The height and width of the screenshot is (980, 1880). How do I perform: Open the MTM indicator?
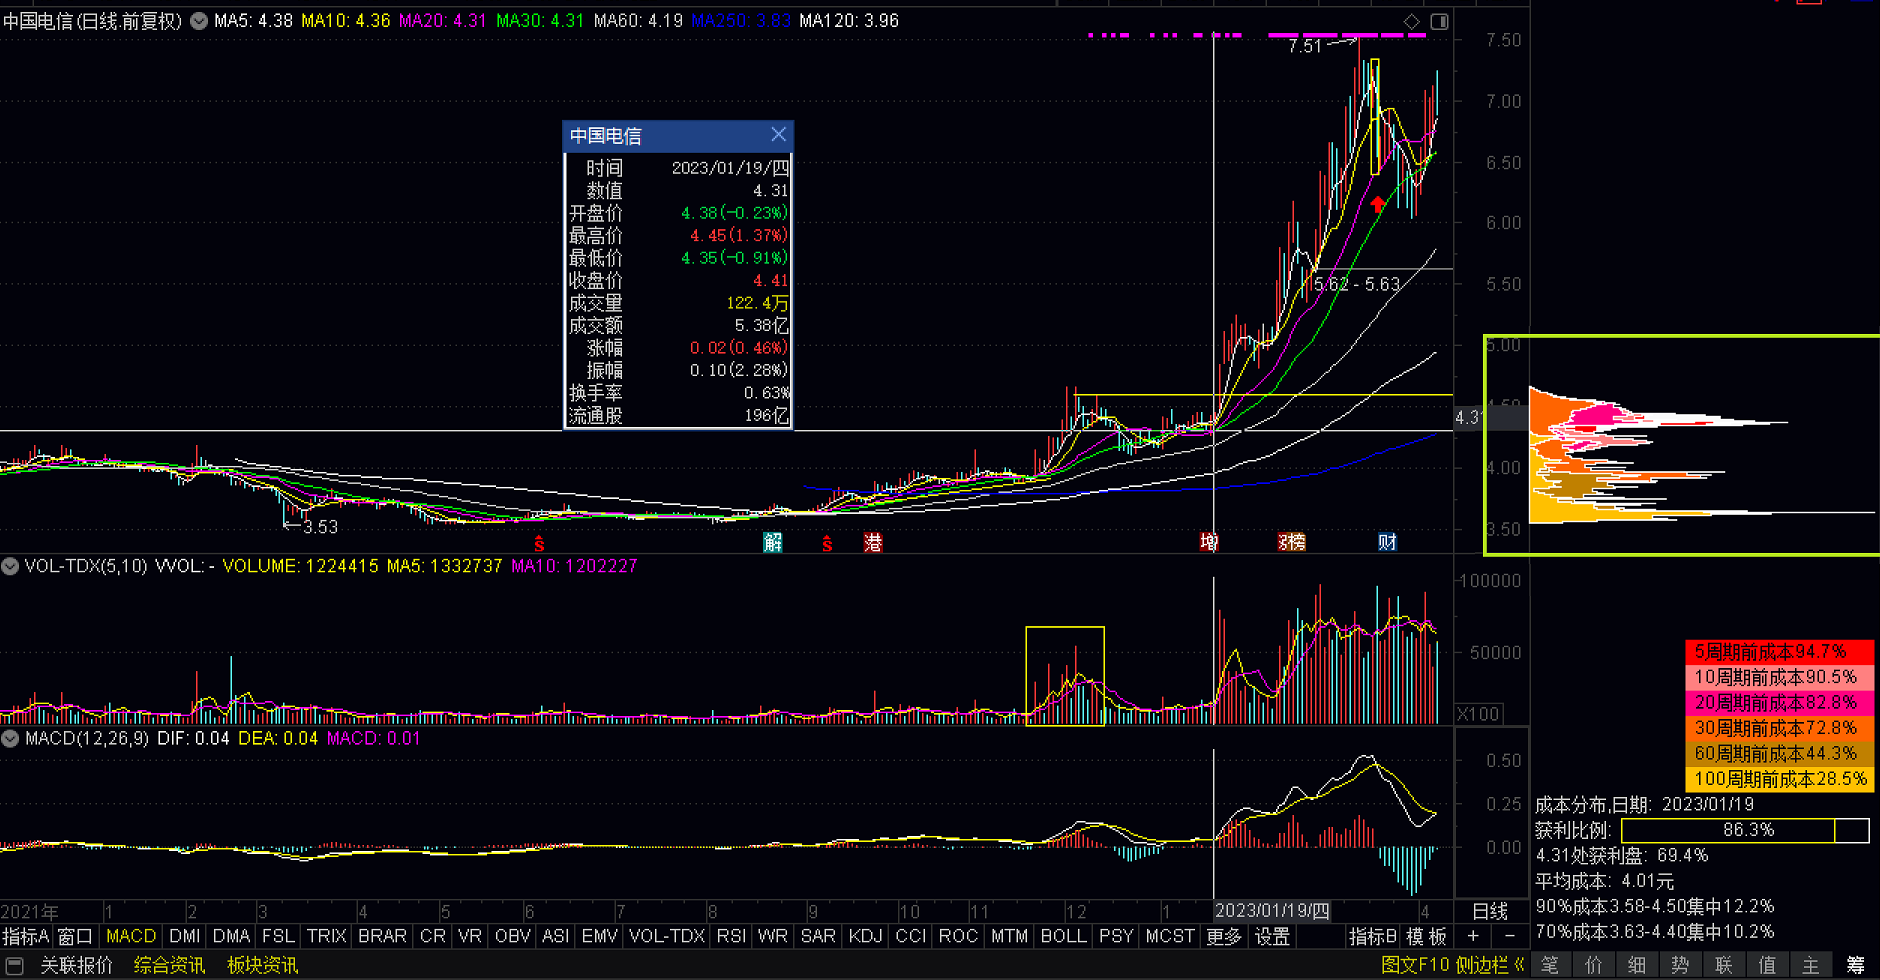point(1009,936)
